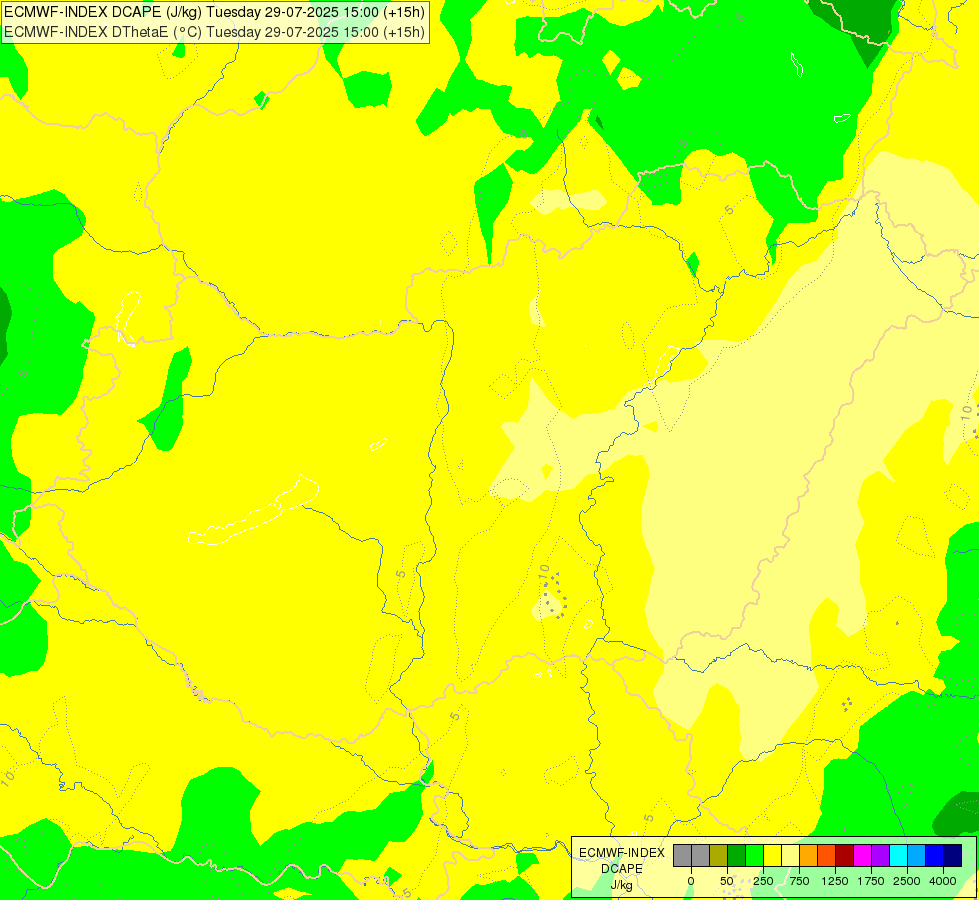Click the ECMWF-INDEX label in the legend
The height and width of the screenshot is (900, 979).
click(x=622, y=853)
